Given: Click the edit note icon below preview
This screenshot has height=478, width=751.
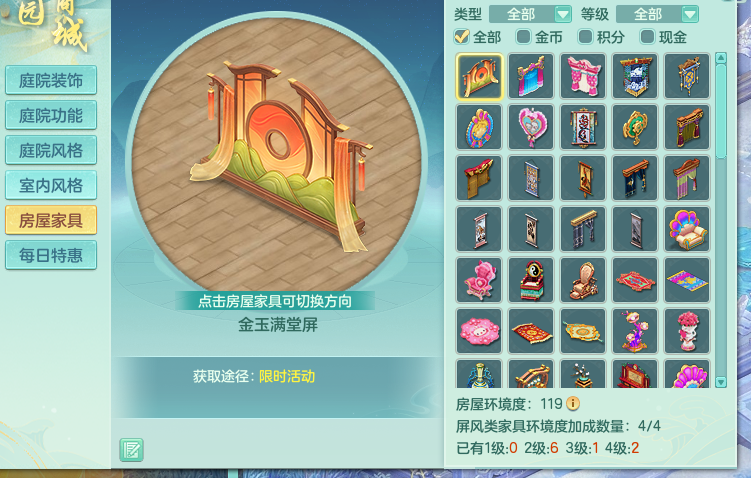Looking at the screenshot, I should (x=131, y=450).
